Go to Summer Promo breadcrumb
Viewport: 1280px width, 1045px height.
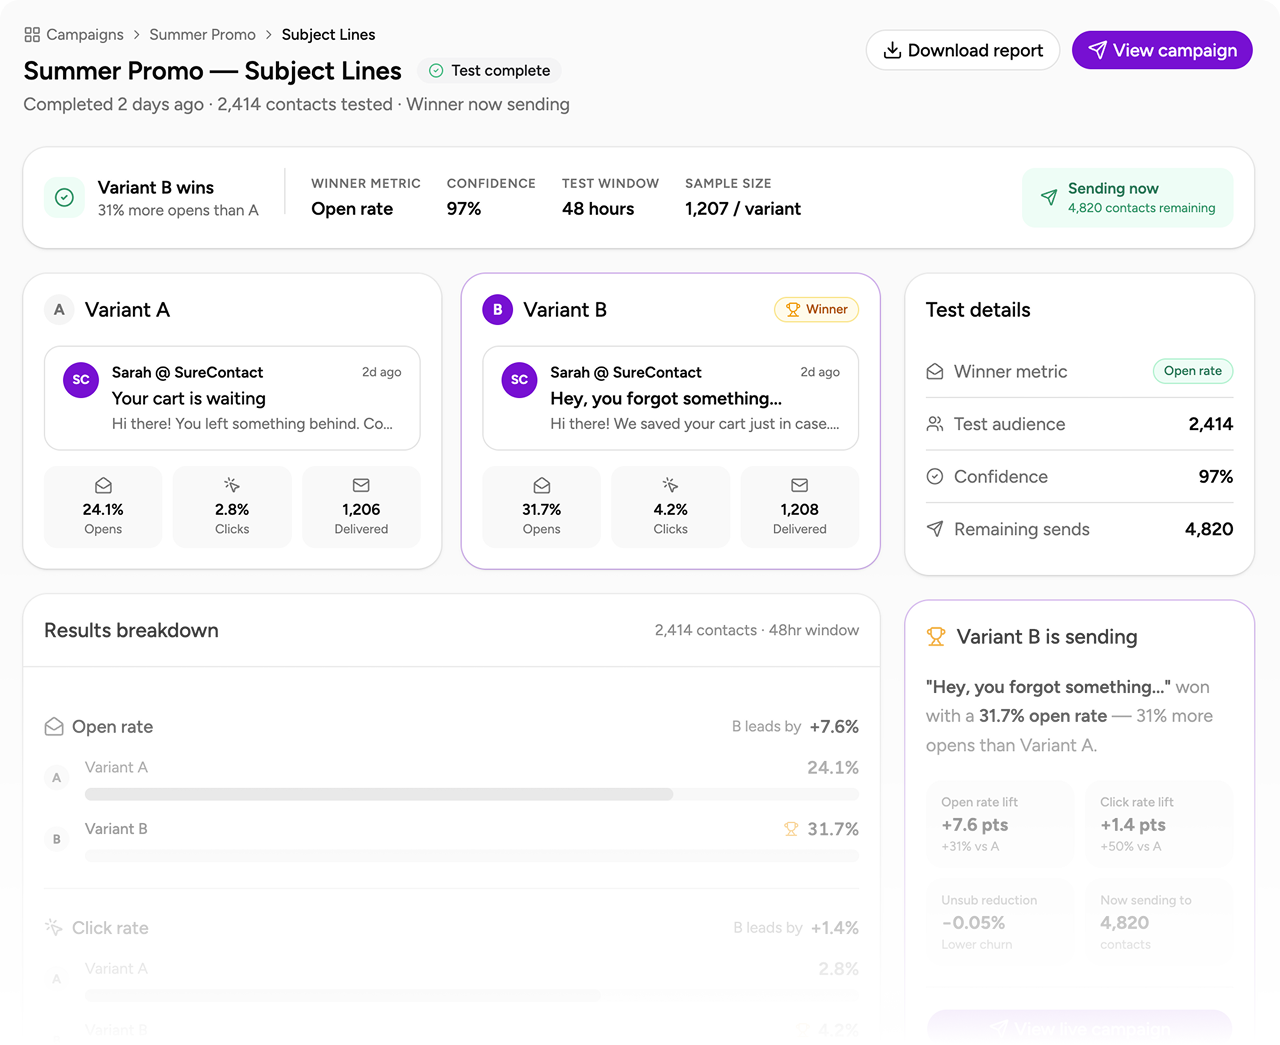202,35
